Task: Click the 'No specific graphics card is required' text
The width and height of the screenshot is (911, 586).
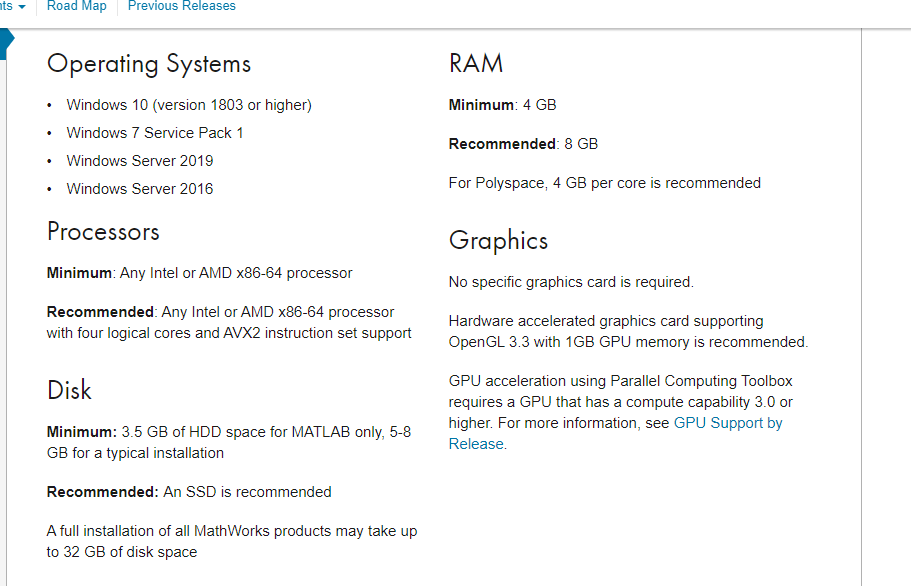Action: (x=570, y=282)
